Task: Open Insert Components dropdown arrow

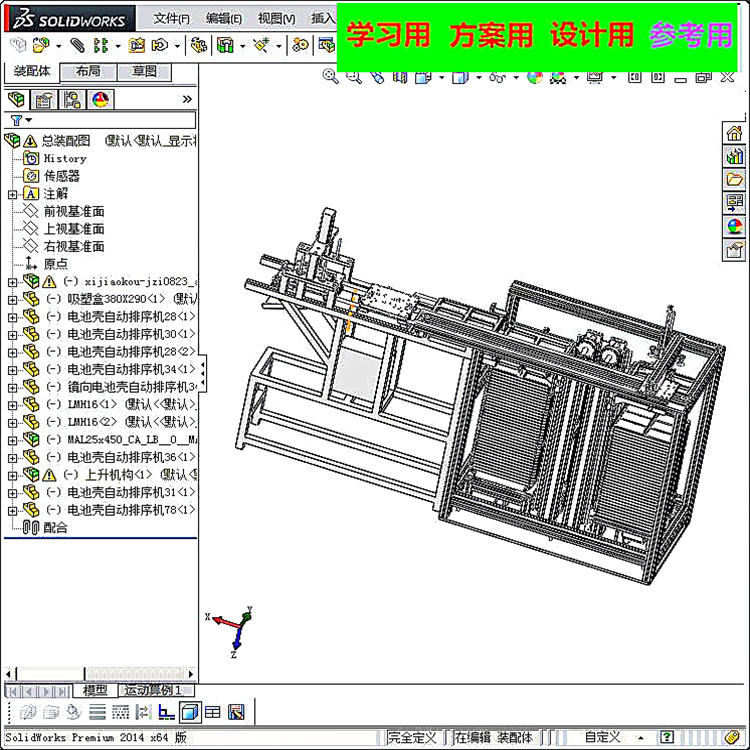Action: [x=59, y=46]
